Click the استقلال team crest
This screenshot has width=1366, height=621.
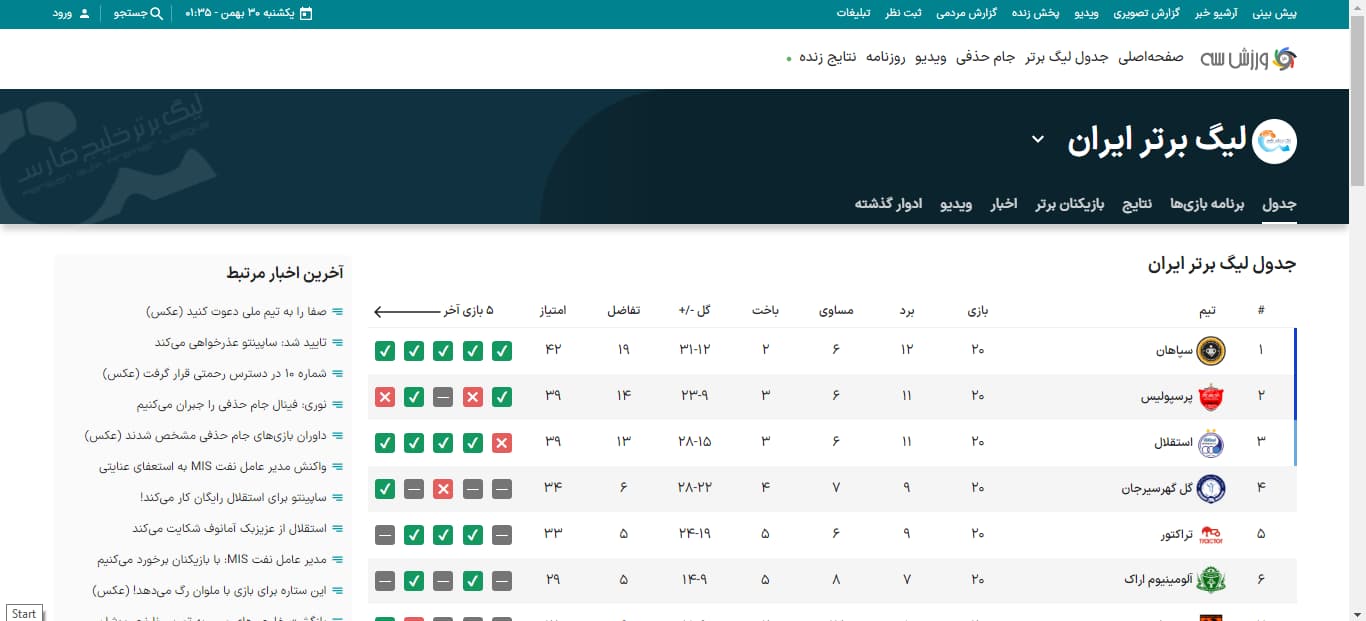1210,442
